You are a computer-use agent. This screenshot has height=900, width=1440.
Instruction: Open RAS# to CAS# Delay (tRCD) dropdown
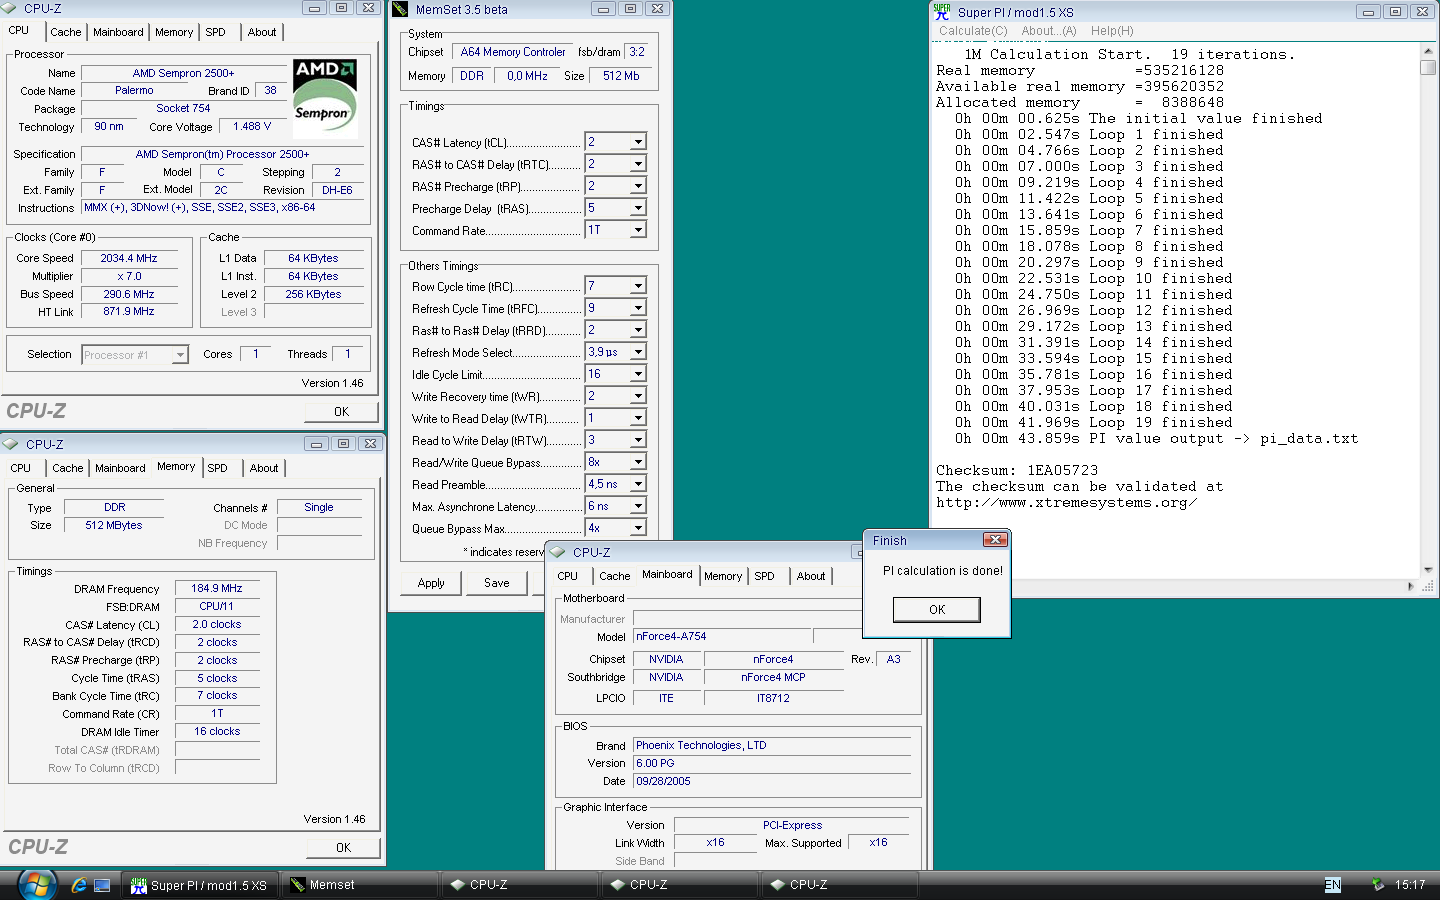coord(638,164)
